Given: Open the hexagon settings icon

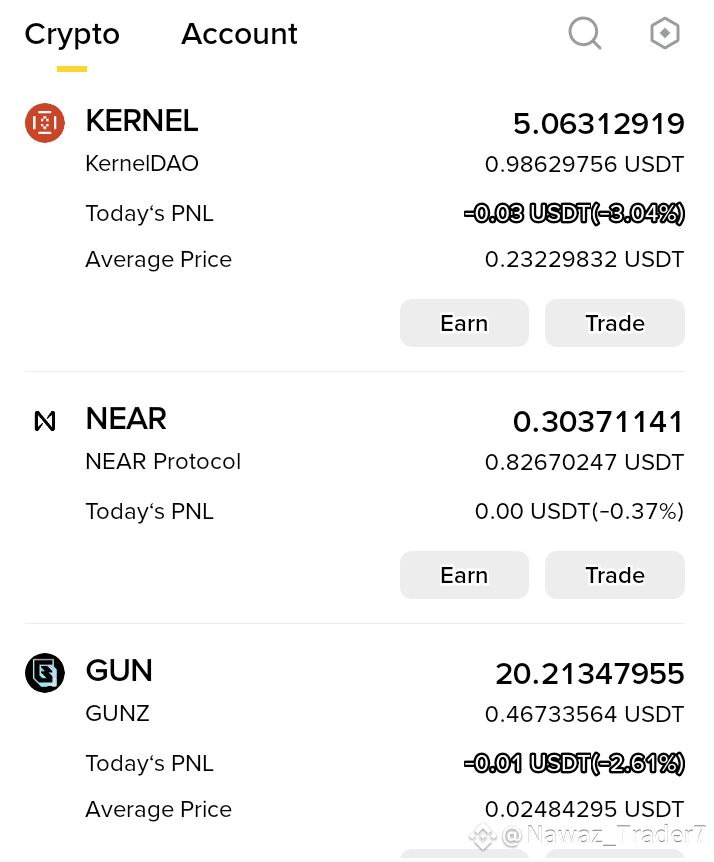Looking at the screenshot, I should 665,33.
